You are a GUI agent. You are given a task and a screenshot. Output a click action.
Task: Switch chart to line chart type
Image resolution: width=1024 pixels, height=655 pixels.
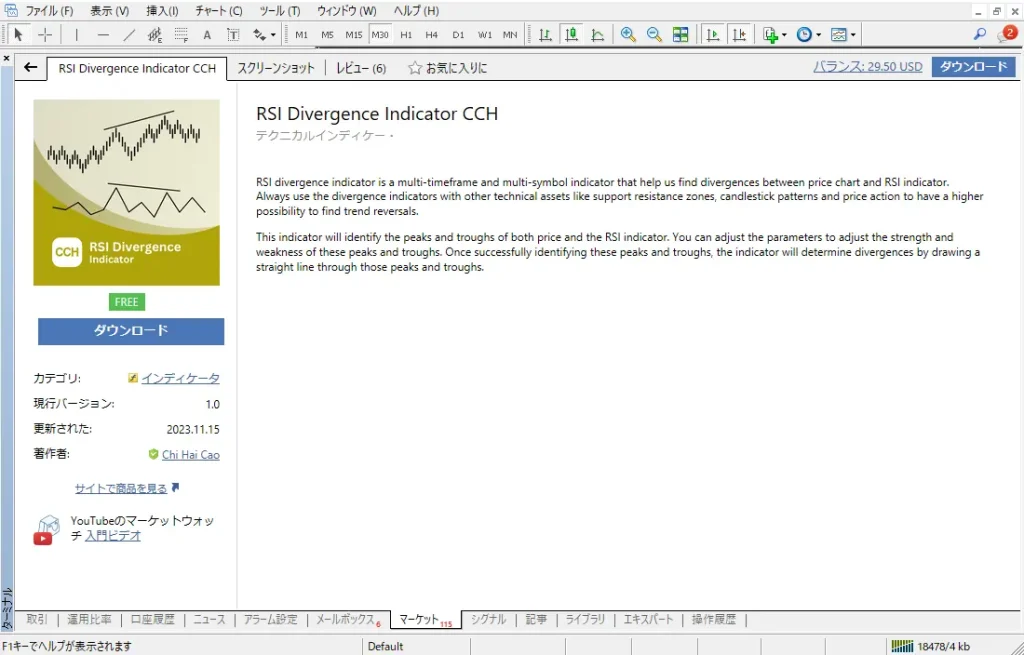[x=598, y=35]
